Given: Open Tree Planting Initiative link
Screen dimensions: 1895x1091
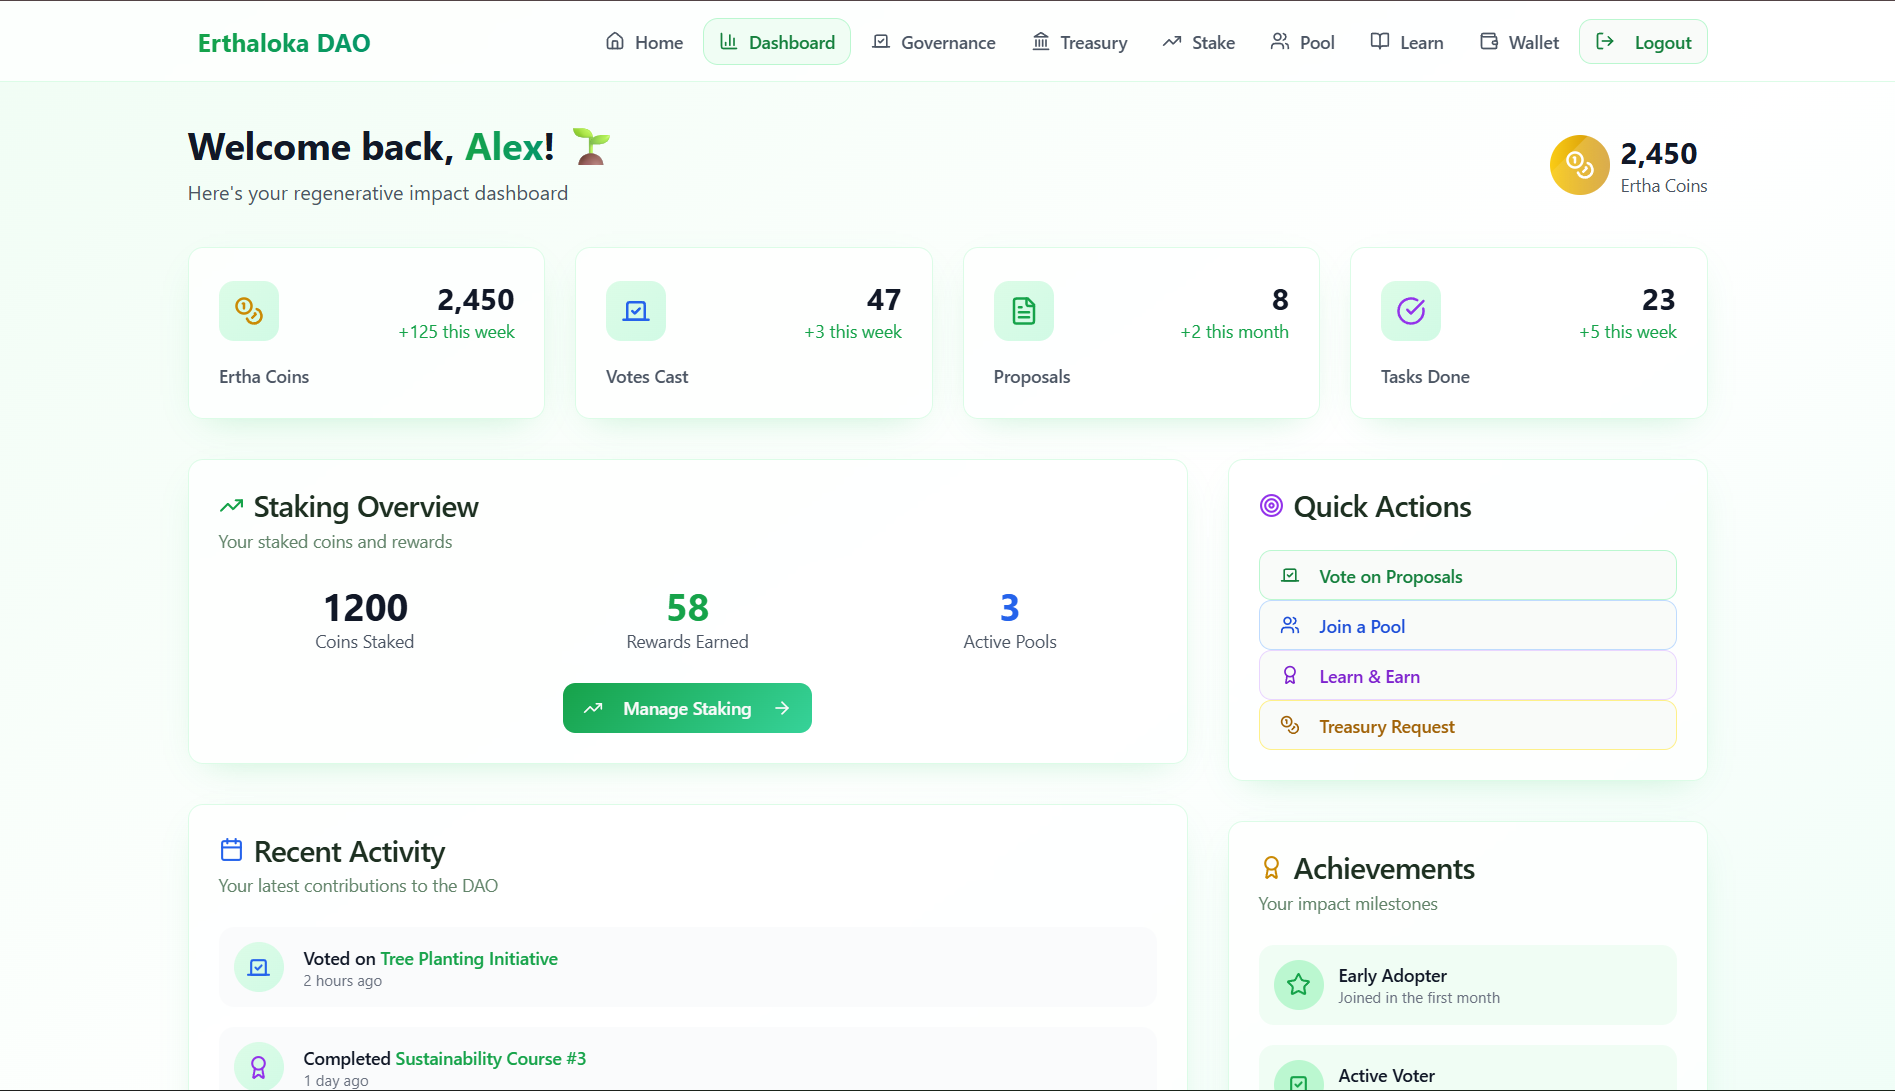Looking at the screenshot, I should (x=469, y=958).
